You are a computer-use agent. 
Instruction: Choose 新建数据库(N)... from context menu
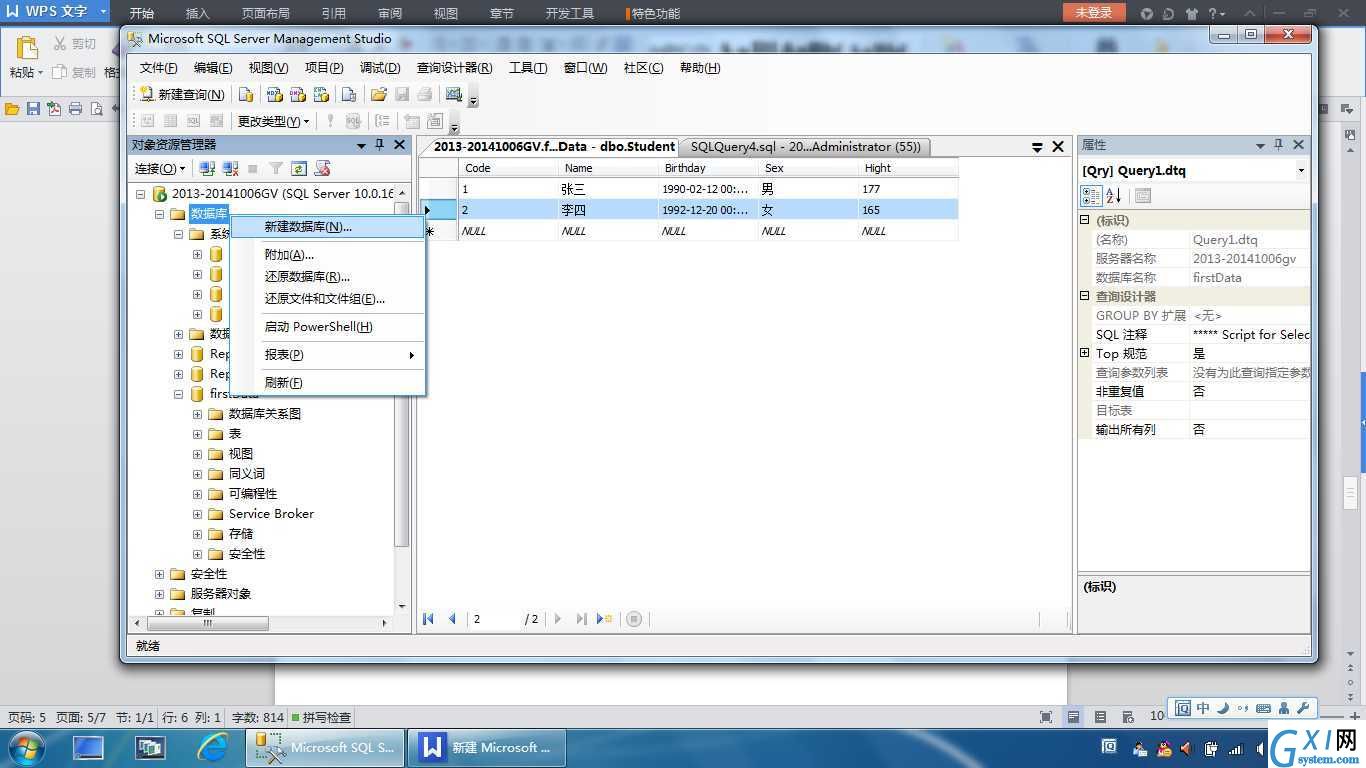328,227
